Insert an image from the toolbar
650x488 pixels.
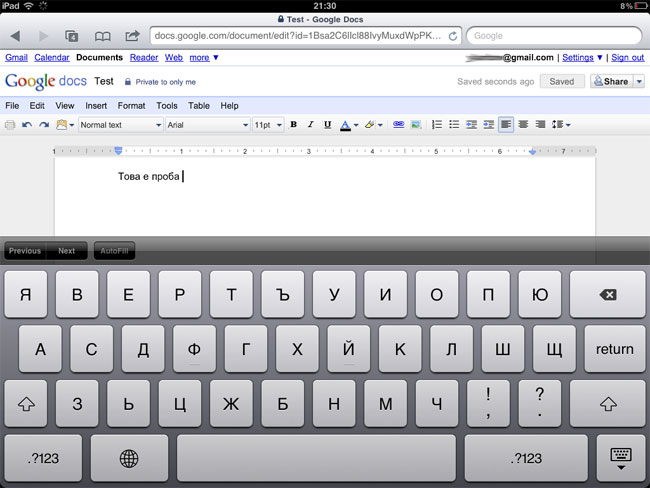(x=416, y=124)
